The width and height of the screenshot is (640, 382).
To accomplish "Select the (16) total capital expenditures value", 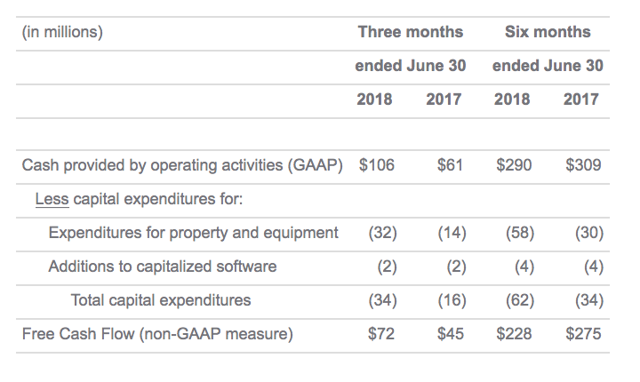I will coord(452,300).
